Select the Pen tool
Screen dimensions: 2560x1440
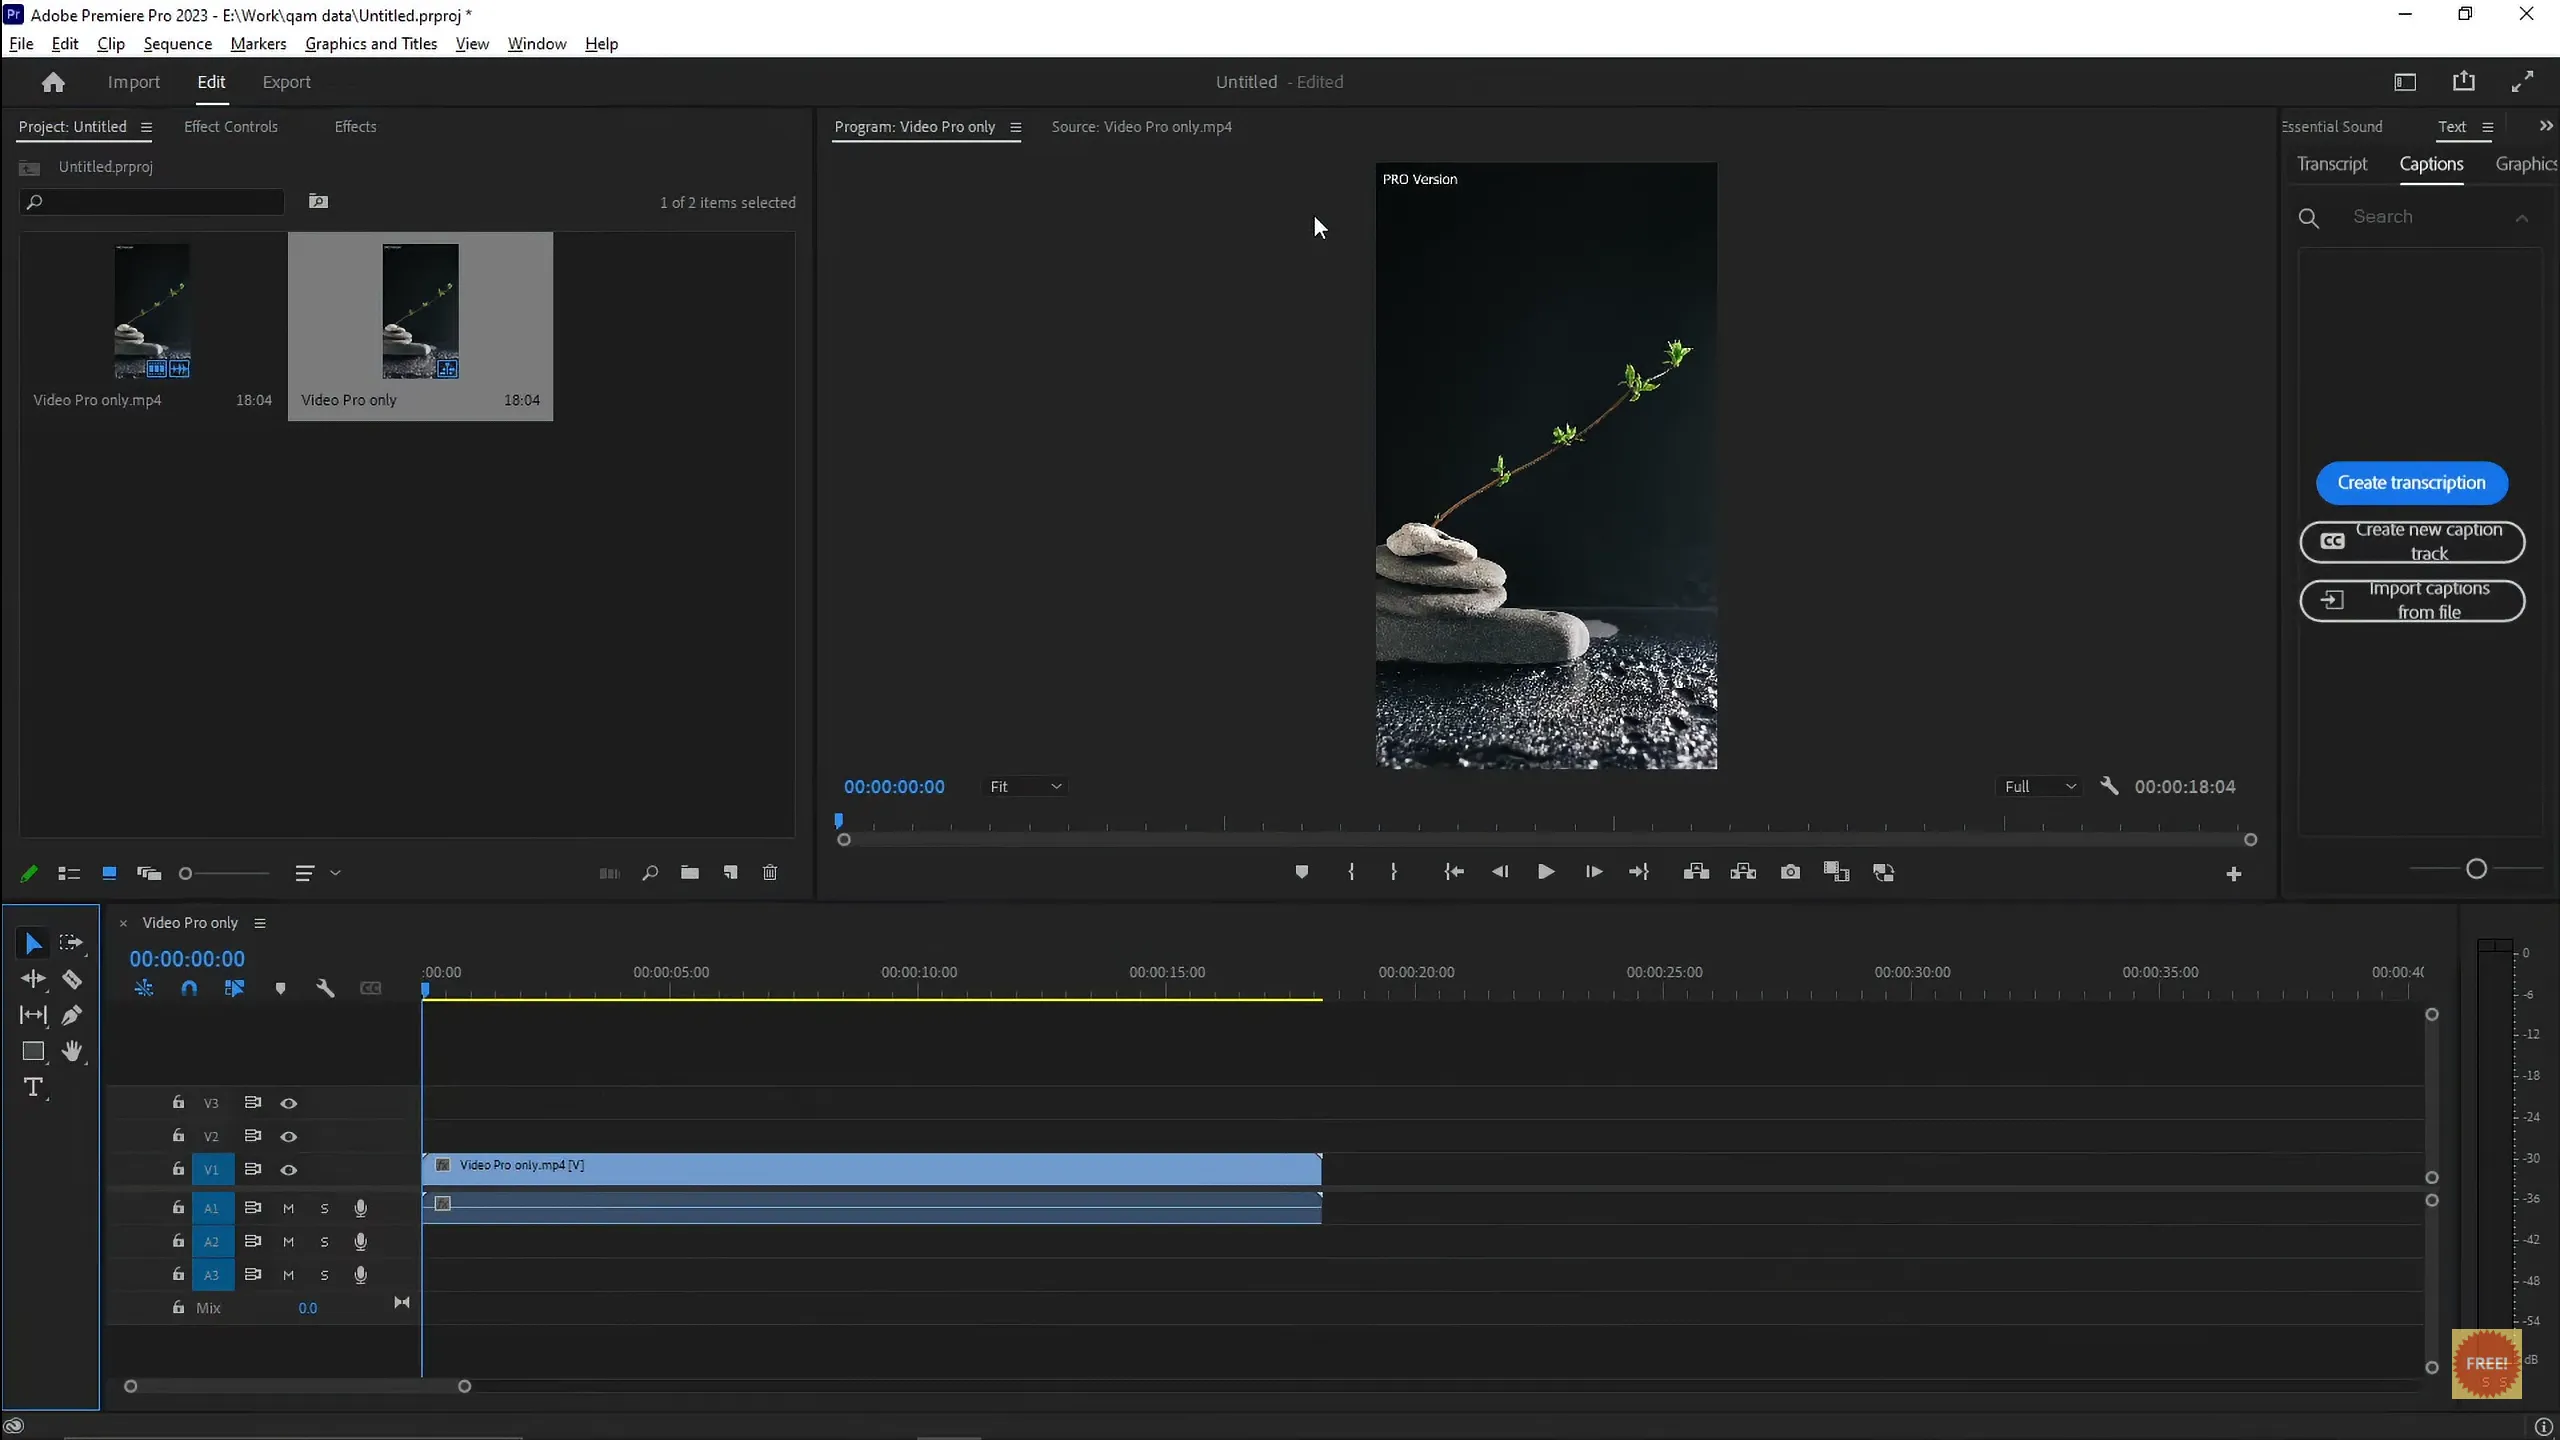(71, 1015)
